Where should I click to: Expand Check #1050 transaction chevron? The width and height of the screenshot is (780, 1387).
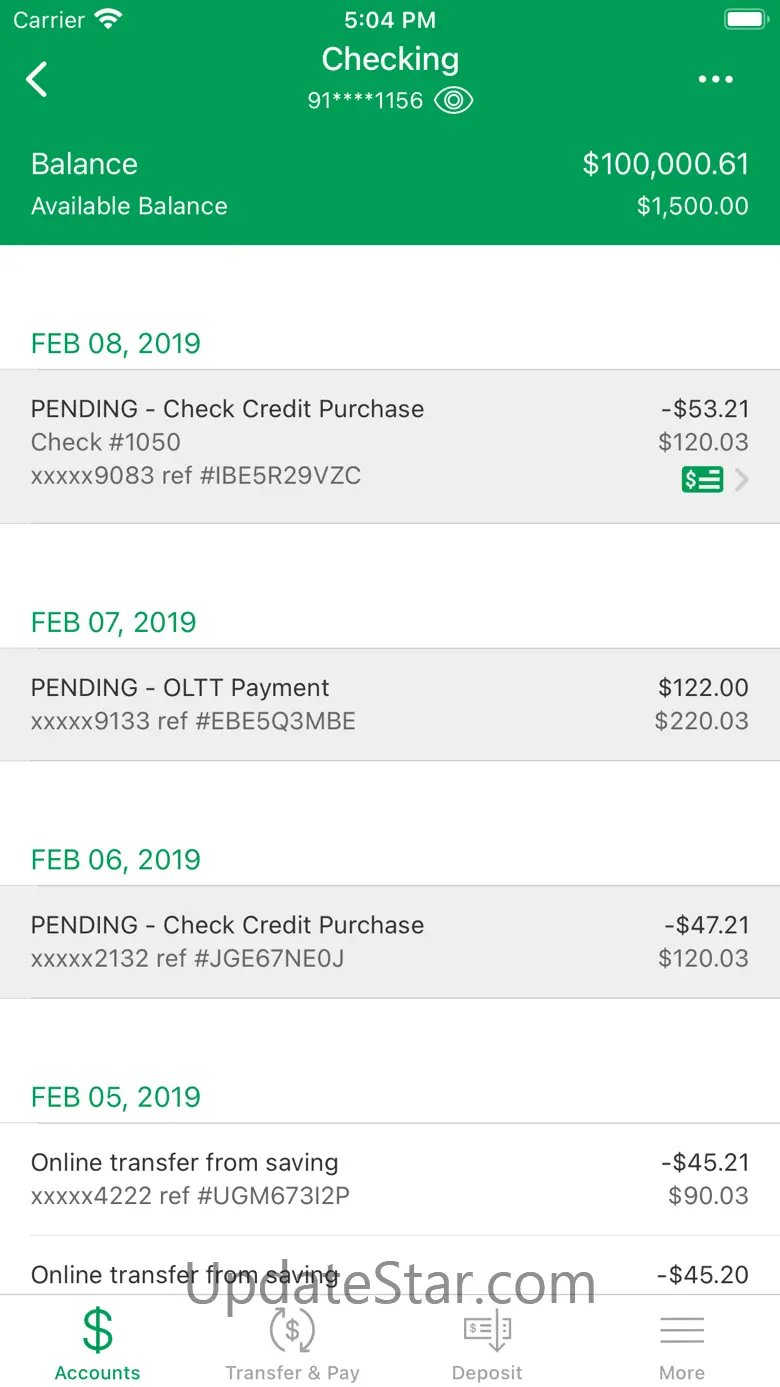pos(742,480)
